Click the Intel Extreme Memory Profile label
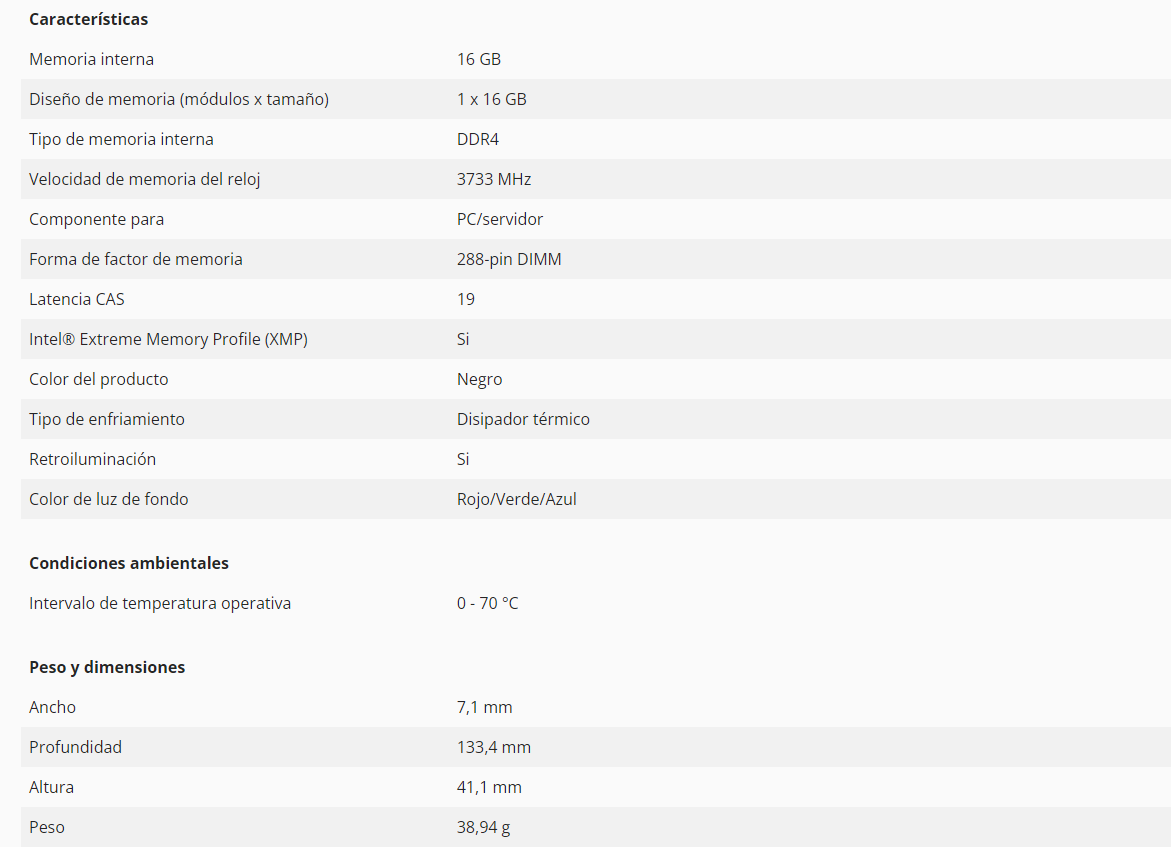Screen dimensions: 1171x847 pyautogui.click(x=168, y=339)
